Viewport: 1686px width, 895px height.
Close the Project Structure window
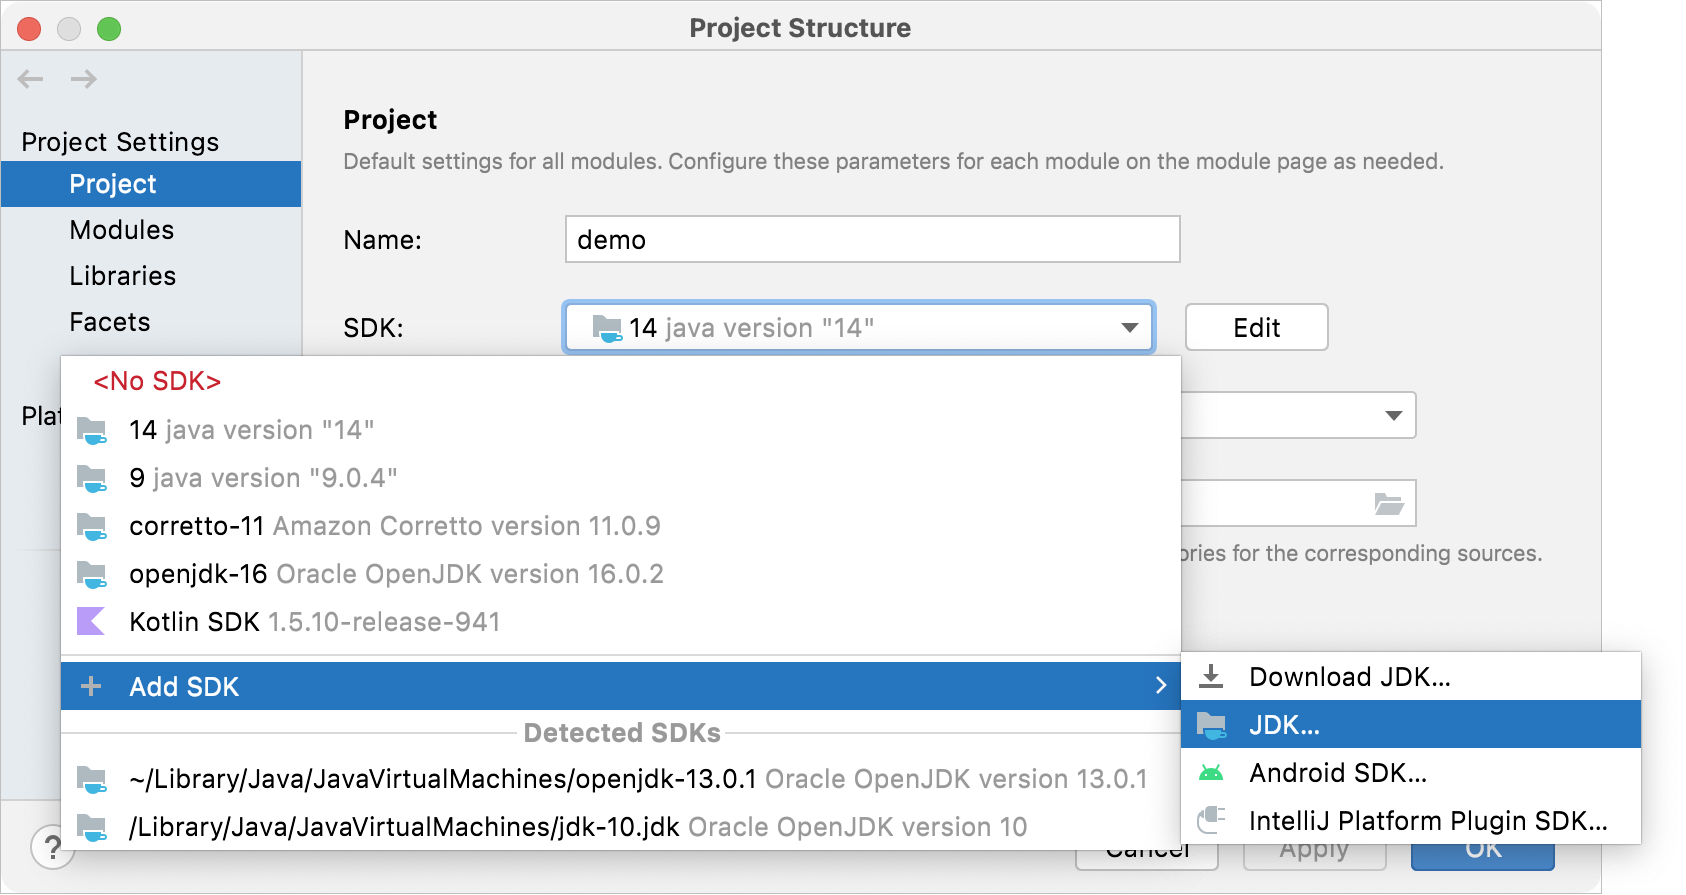(29, 29)
